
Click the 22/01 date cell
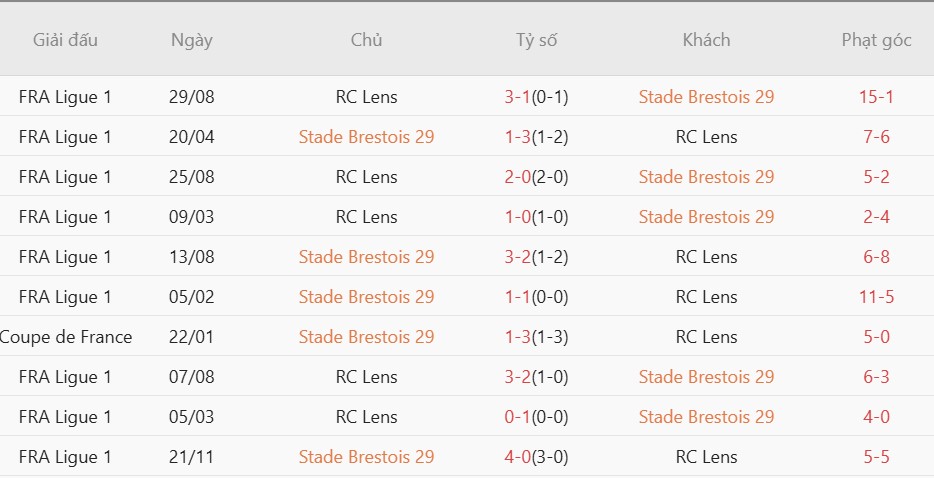point(191,337)
